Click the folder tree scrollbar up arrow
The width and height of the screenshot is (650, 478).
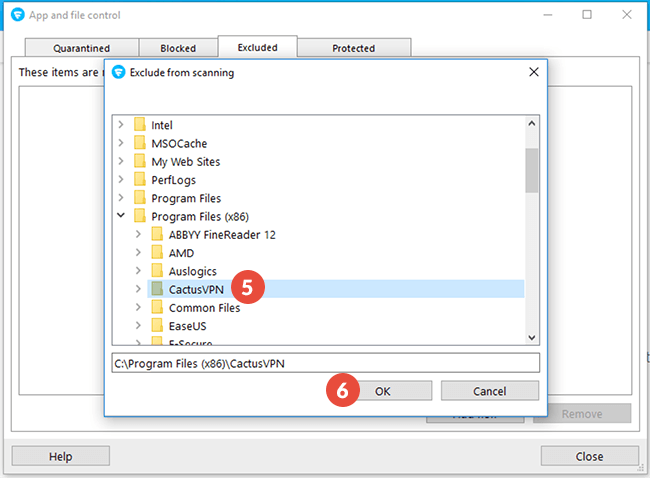pos(531,124)
